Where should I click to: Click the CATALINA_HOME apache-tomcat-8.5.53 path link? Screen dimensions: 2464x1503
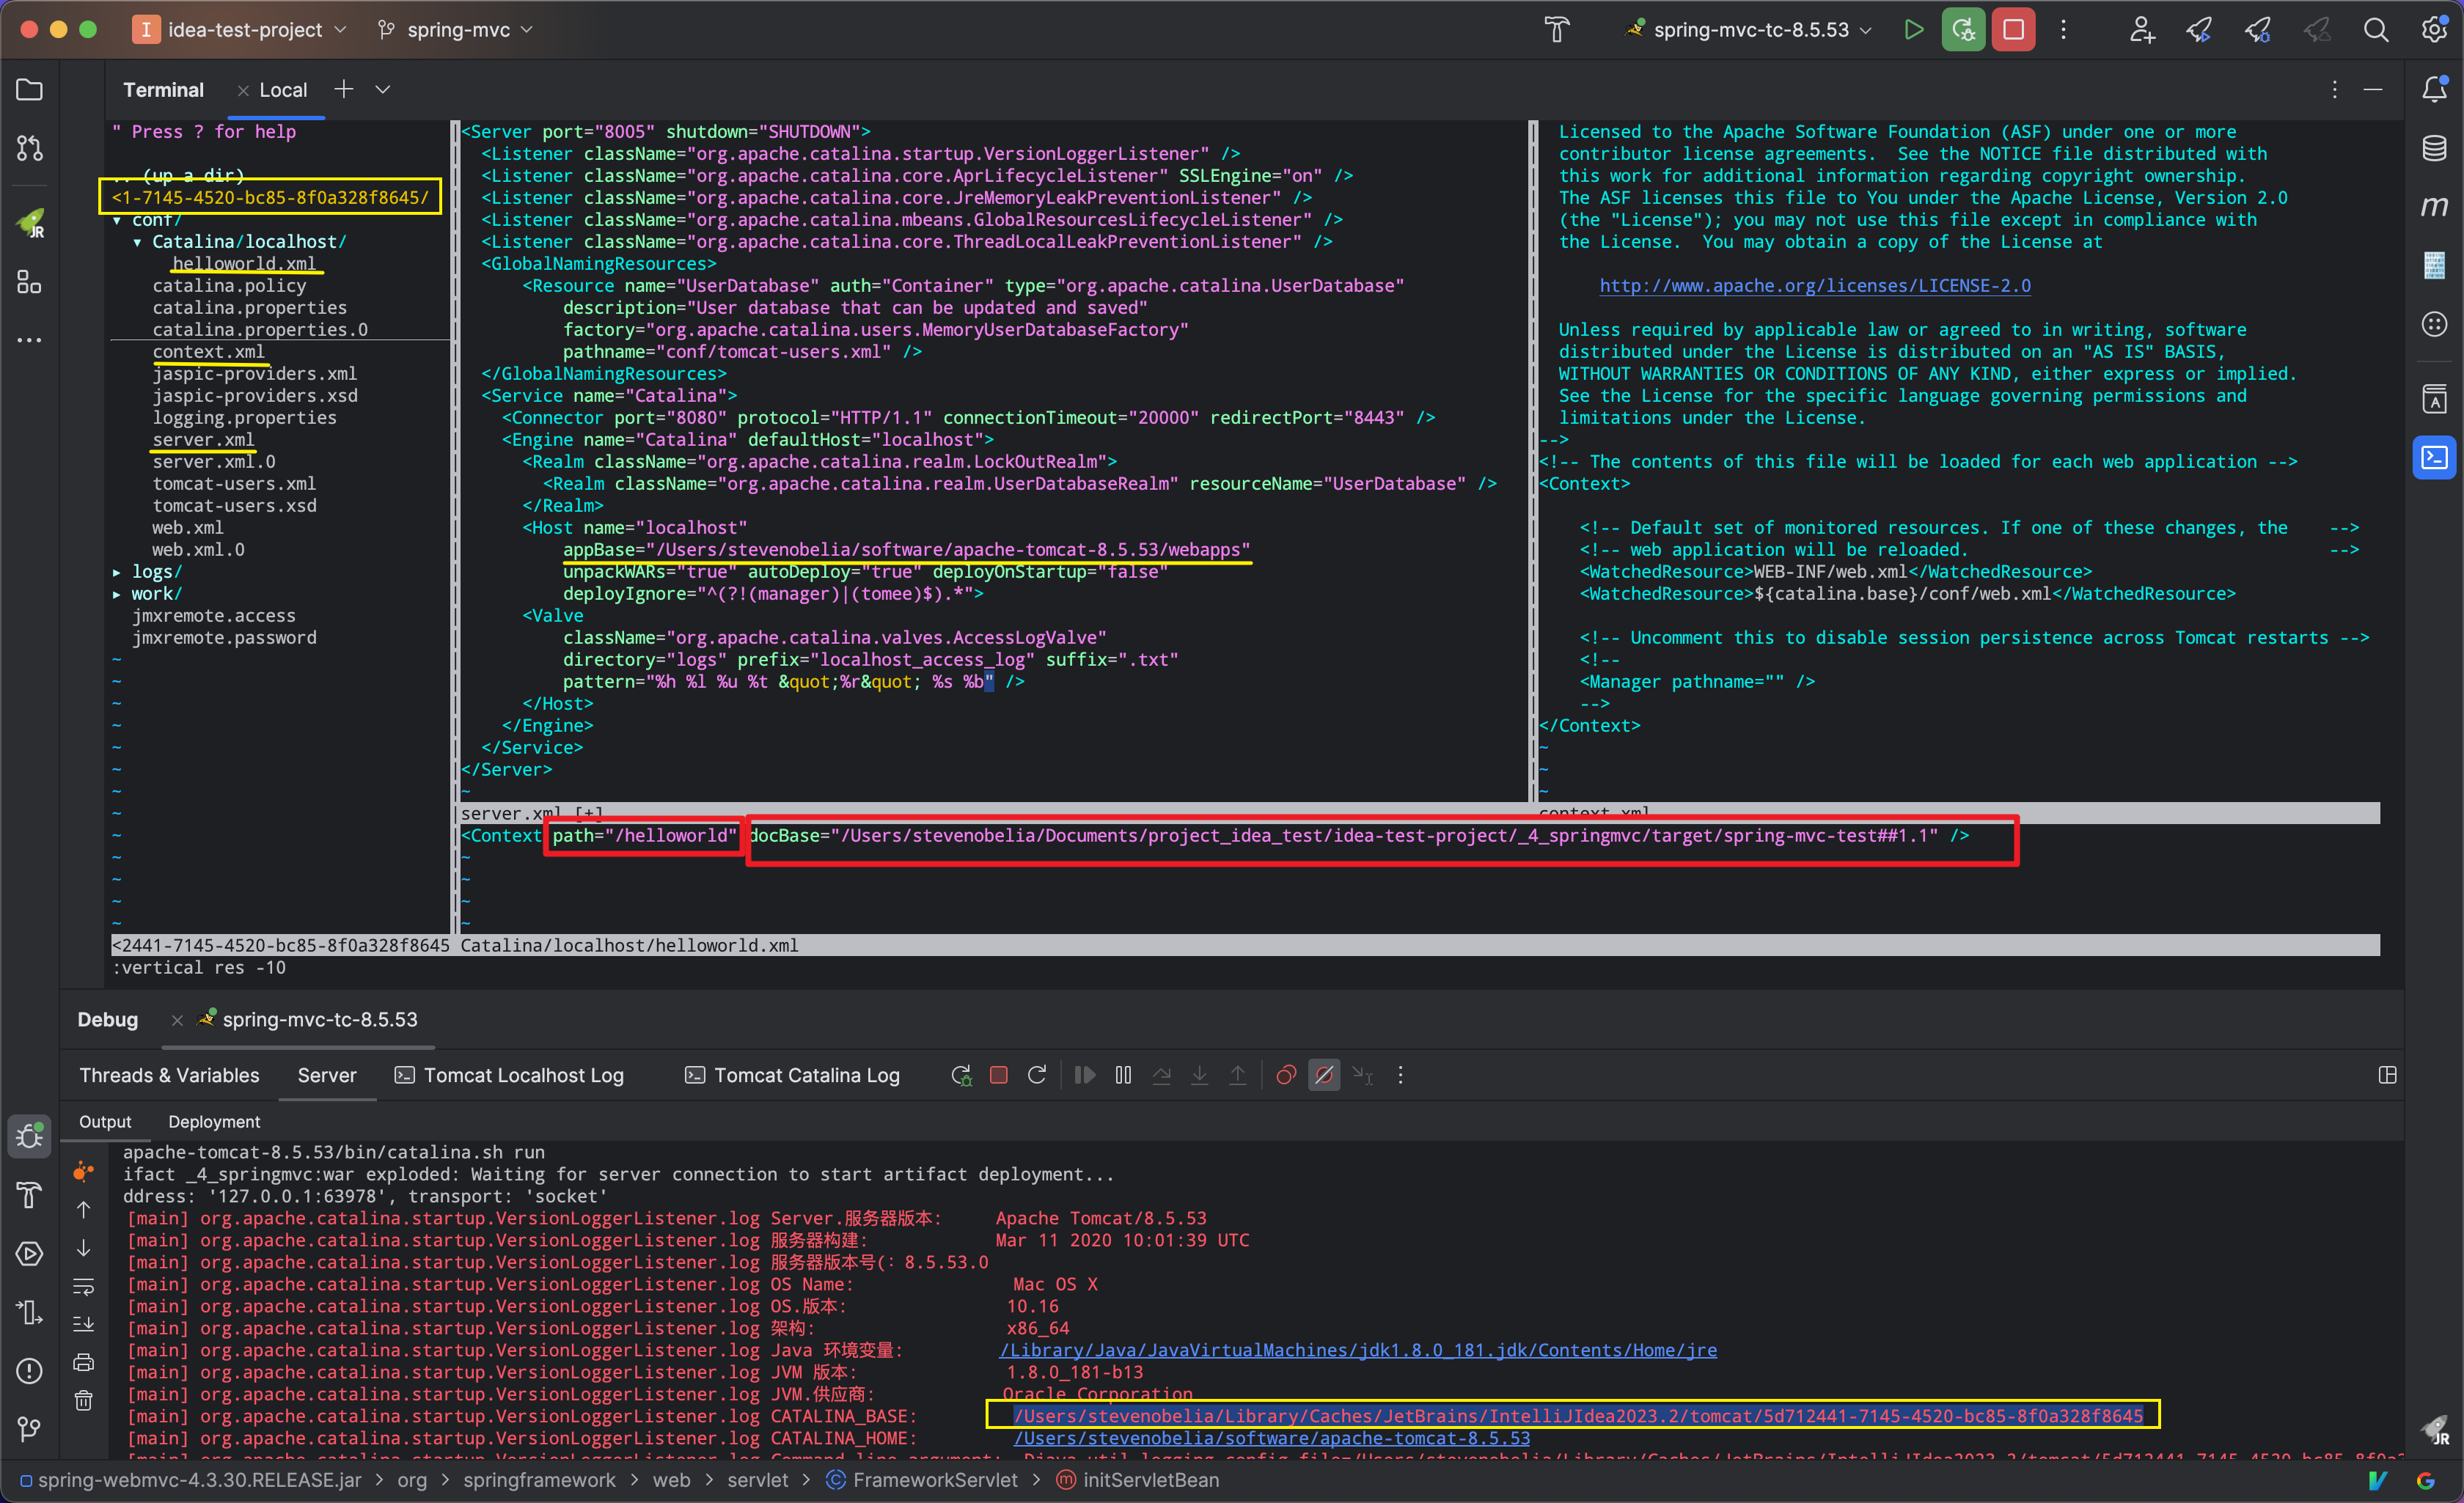1271,1438
